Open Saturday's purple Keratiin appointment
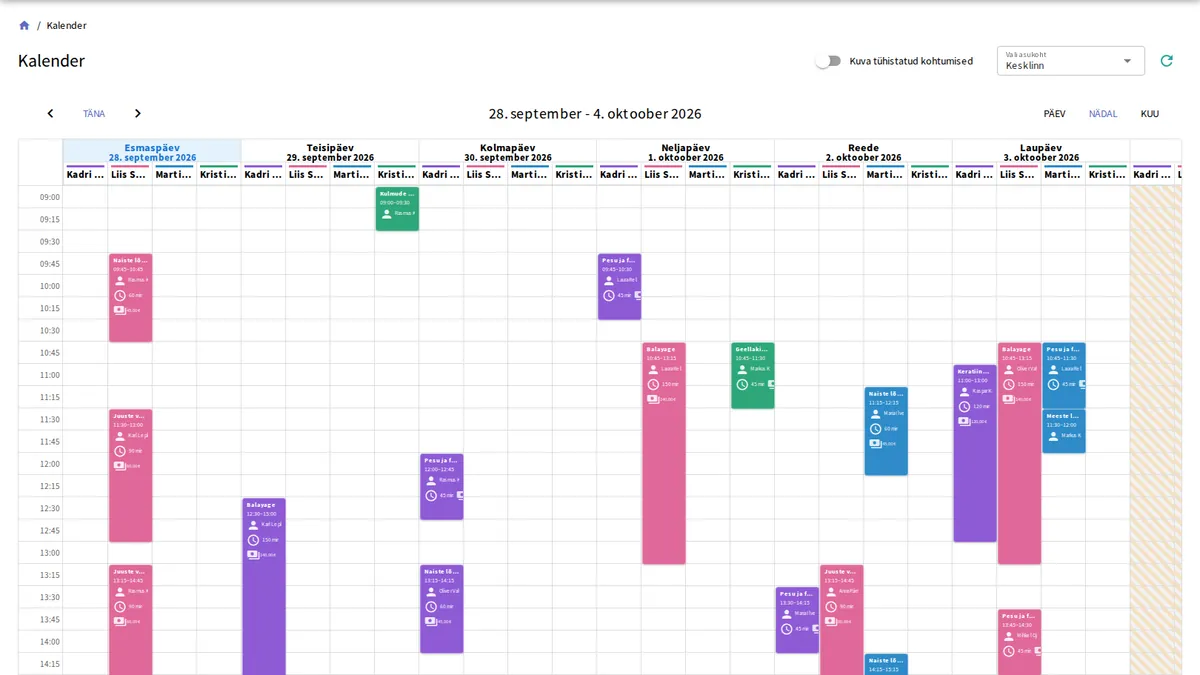The width and height of the screenshot is (1200, 675). pyautogui.click(x=975, y=453)
